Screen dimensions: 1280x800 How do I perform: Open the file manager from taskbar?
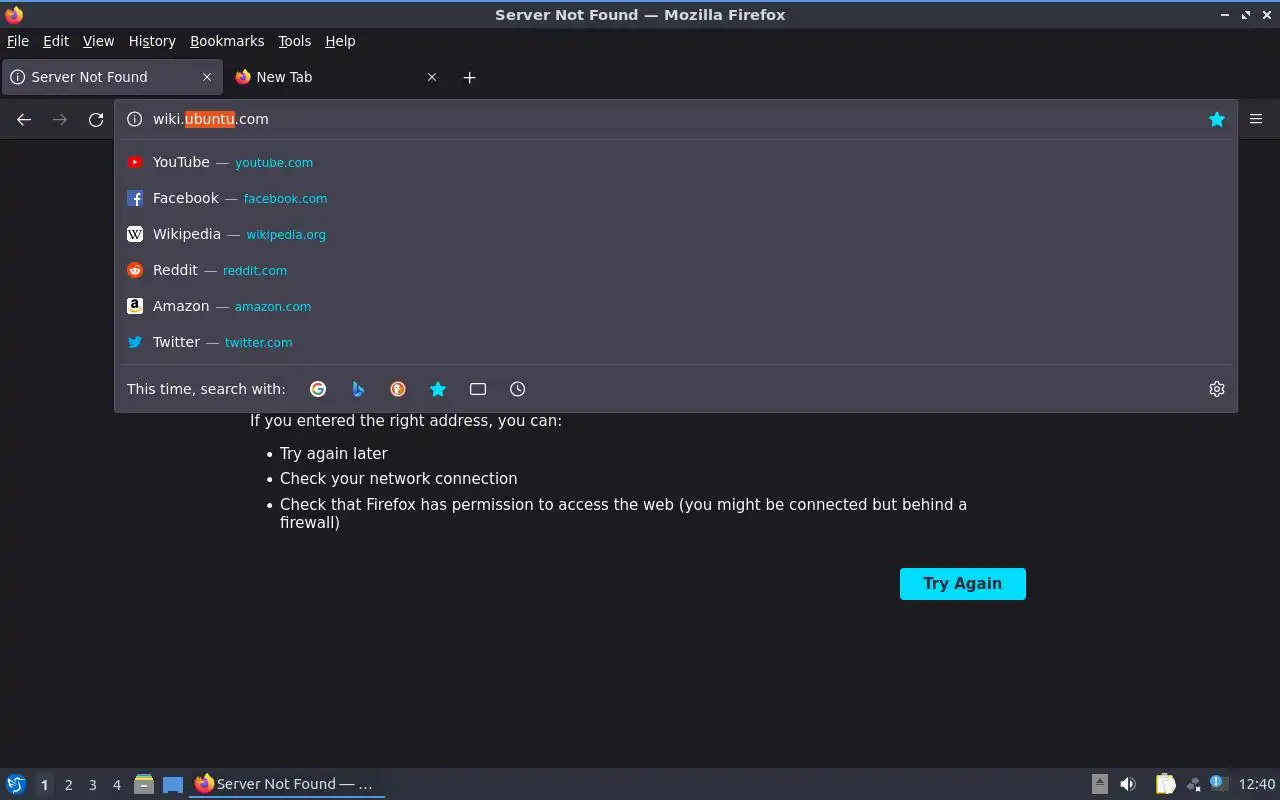pos(144,784)
